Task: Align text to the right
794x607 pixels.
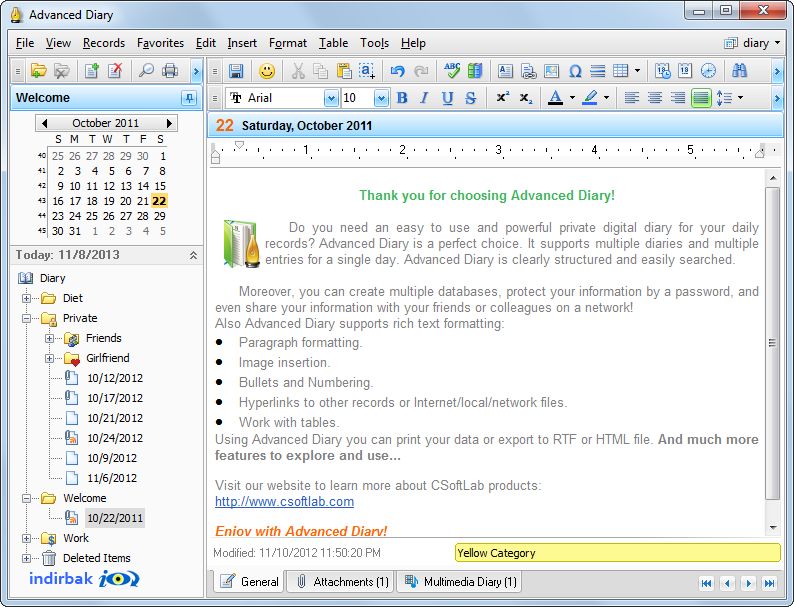Action: (x=678, y=98)
